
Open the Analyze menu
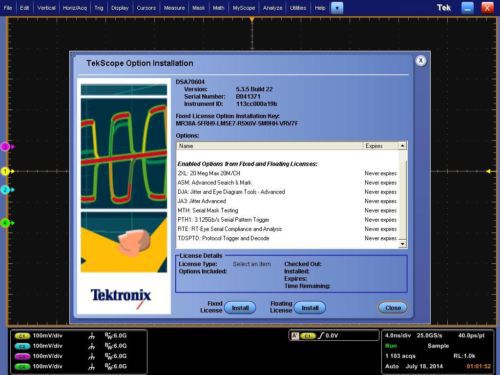272,8
